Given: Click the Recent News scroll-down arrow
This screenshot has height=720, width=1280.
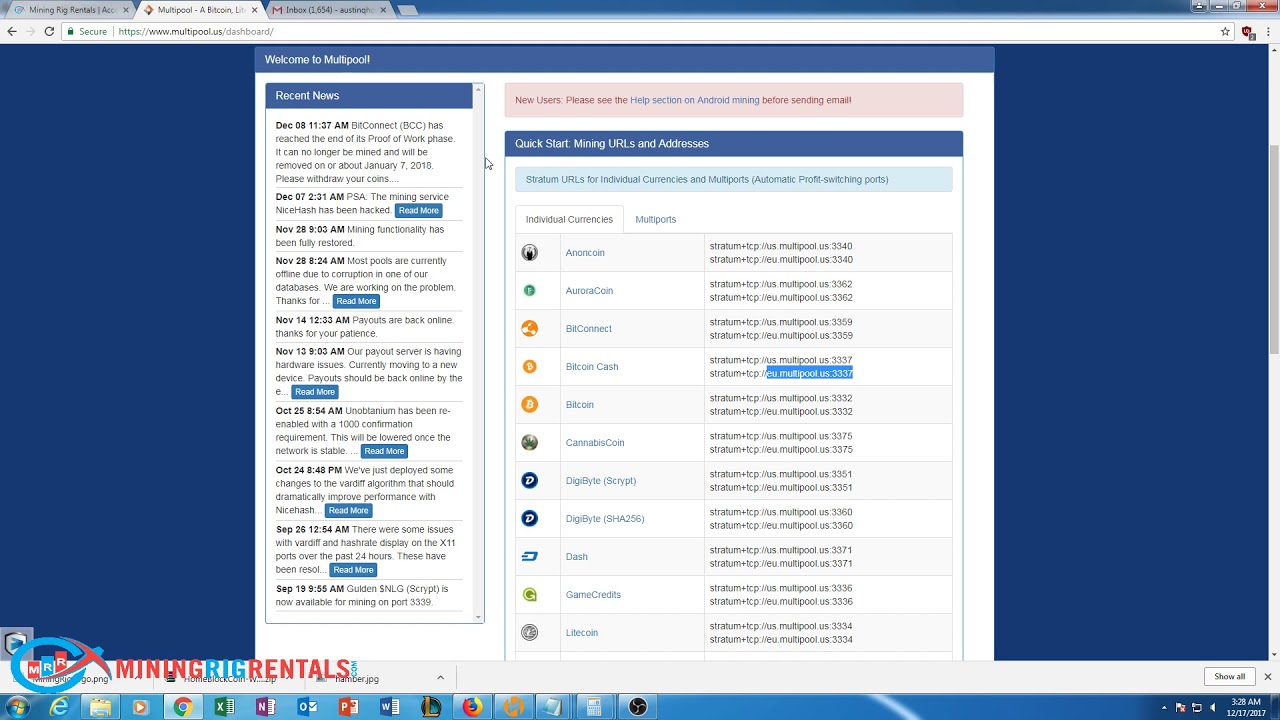Looking at the screenshot, I should [x=478, y=617].
